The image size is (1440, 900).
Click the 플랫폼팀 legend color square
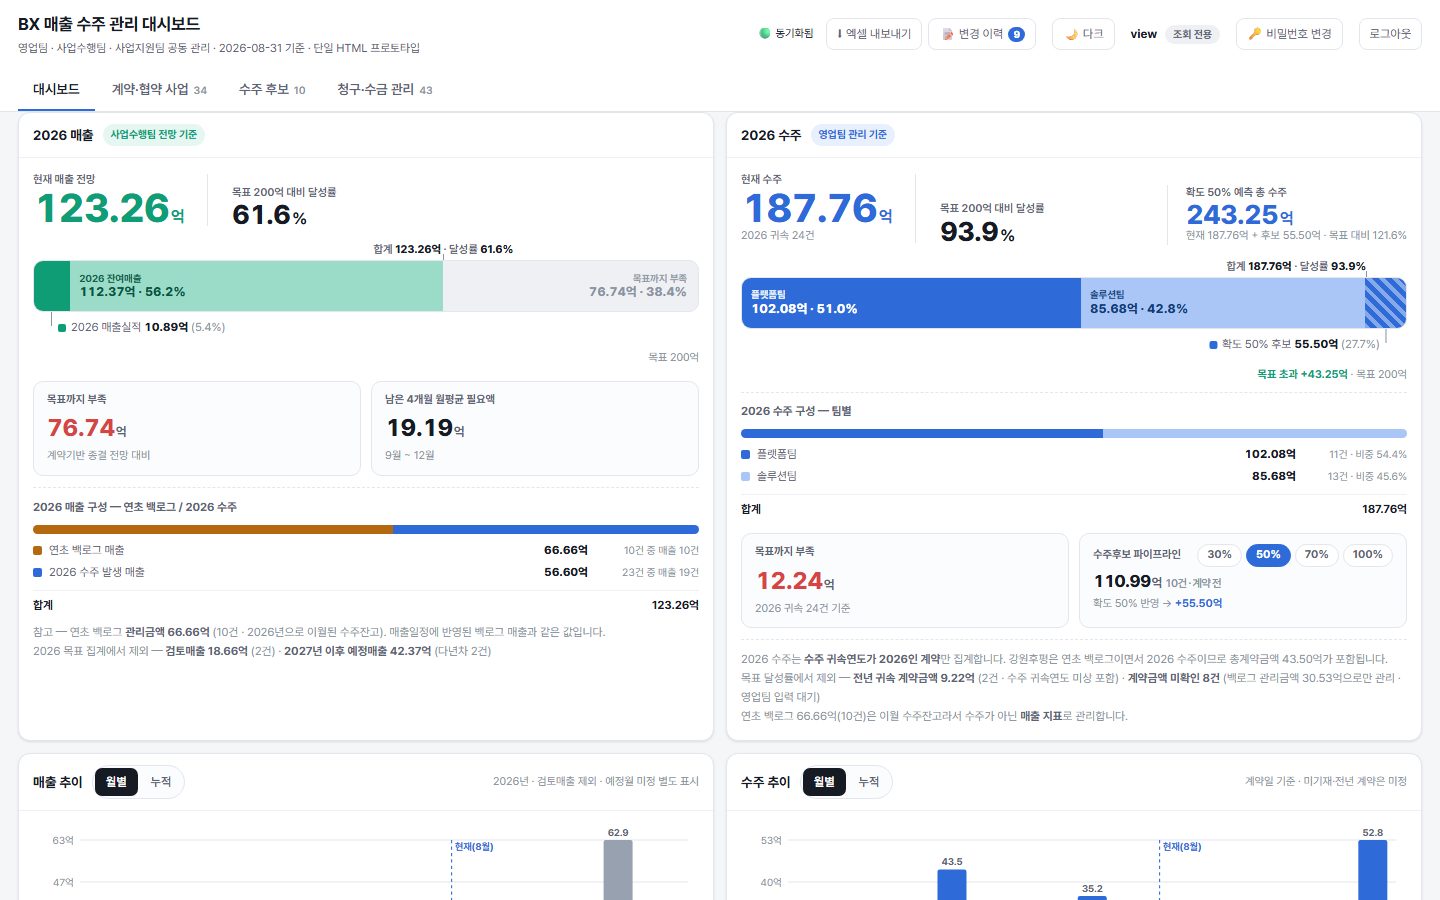(x=746, y=454)
